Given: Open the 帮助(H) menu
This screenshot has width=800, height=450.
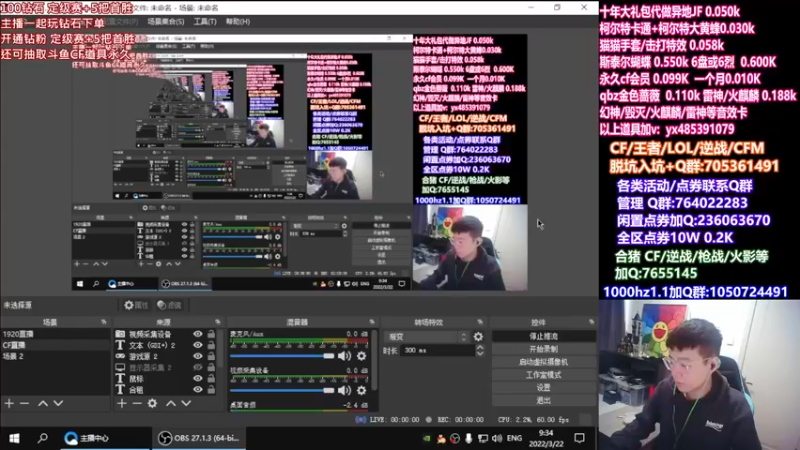Looking at the screenshot, I should (x=238, y=22).
